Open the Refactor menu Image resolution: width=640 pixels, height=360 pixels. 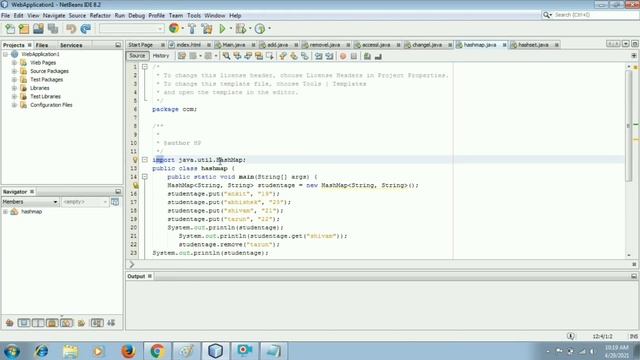coord(100,16)
